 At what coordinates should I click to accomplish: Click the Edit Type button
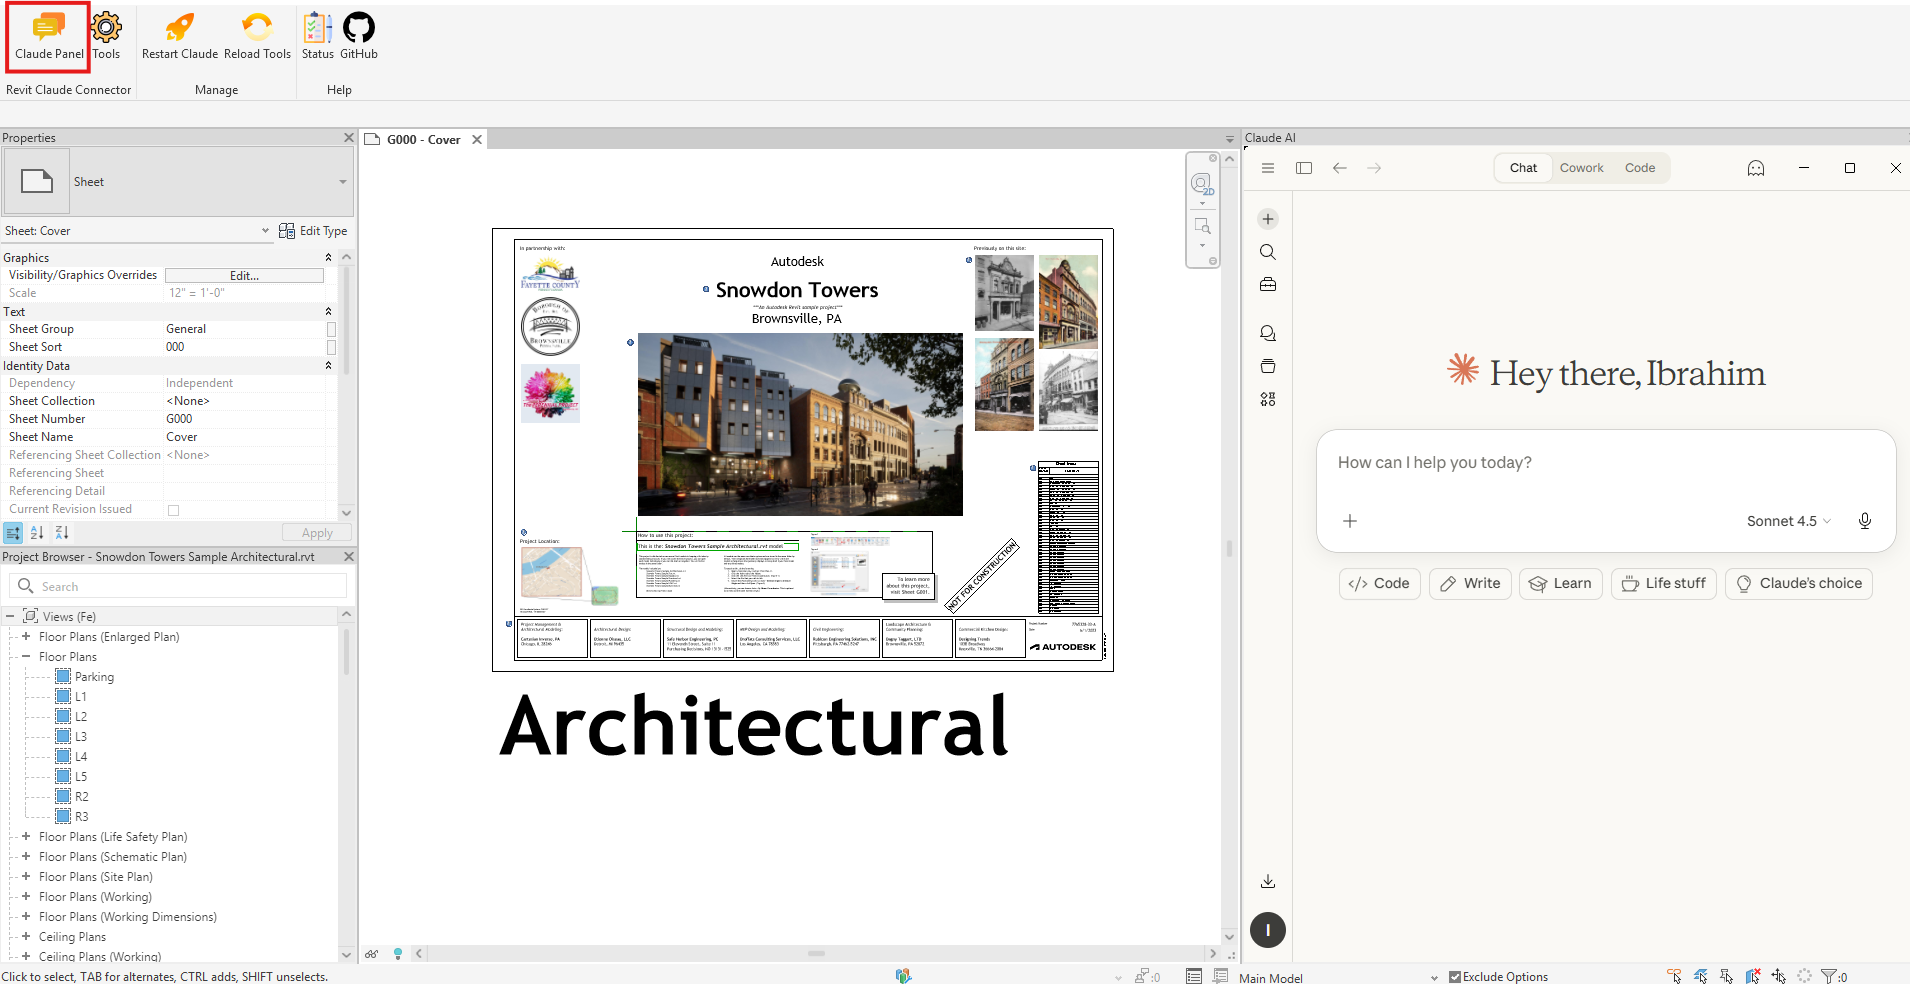coord(313,231)
